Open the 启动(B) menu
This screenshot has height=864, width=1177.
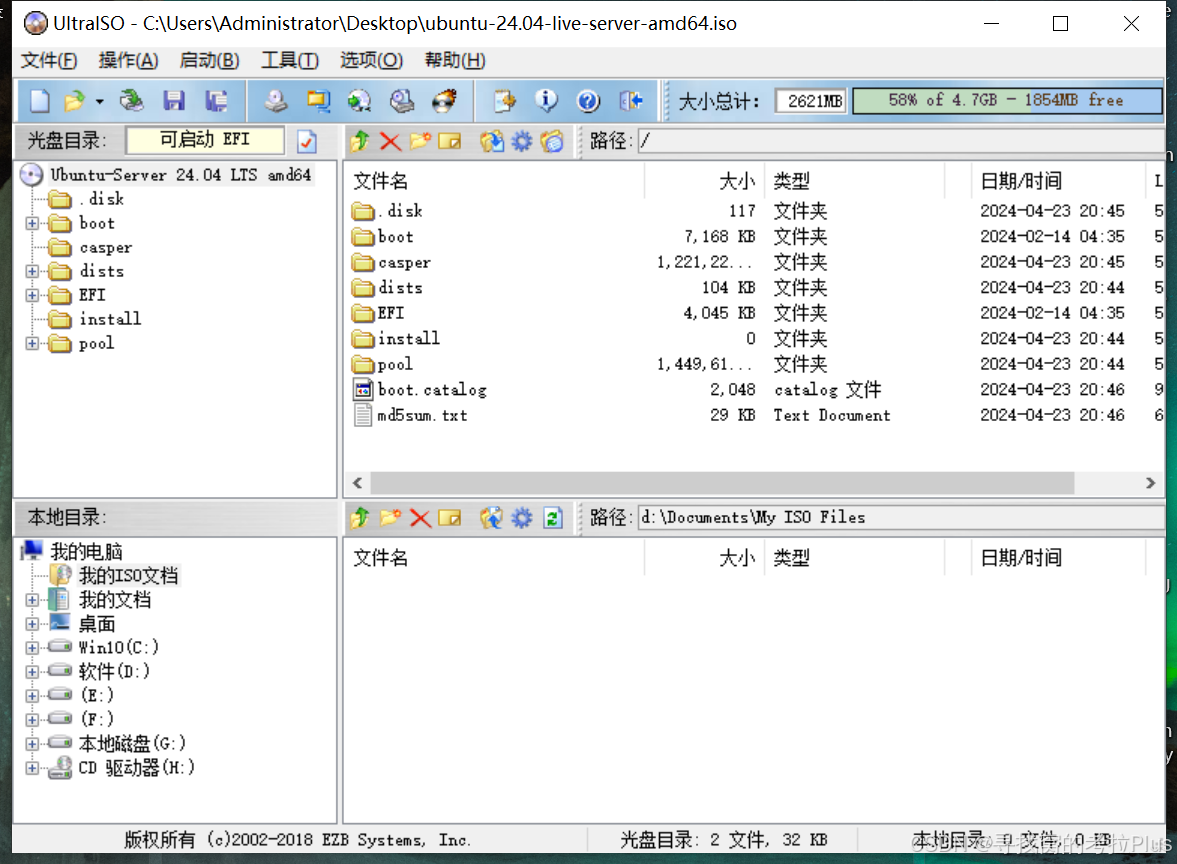(209, 60)
